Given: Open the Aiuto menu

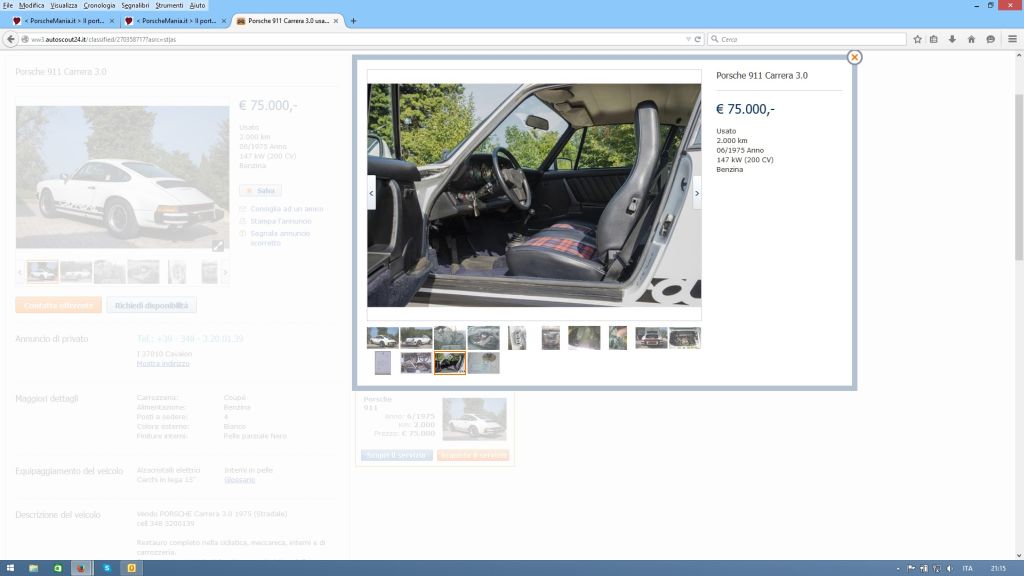Looking at the screenshot, I should point(197,5).
